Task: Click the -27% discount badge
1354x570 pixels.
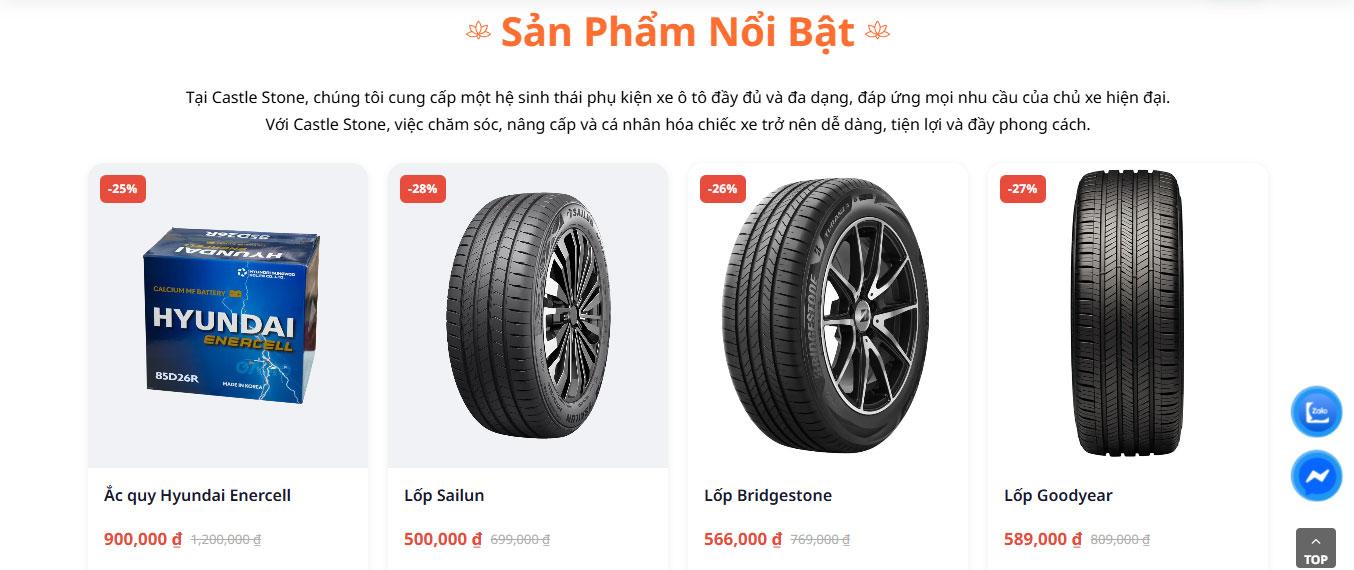Action: (x=1022, y=189)
